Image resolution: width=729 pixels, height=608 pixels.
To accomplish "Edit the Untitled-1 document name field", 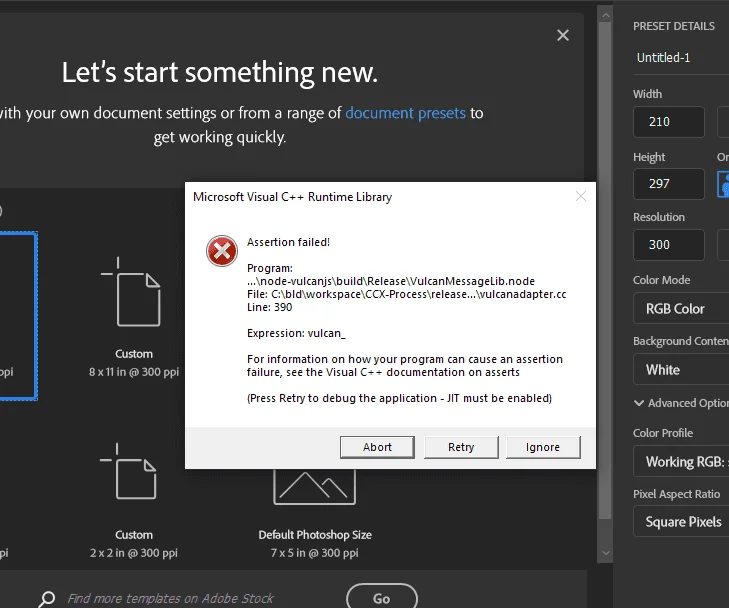I will (x=681, y=58).
